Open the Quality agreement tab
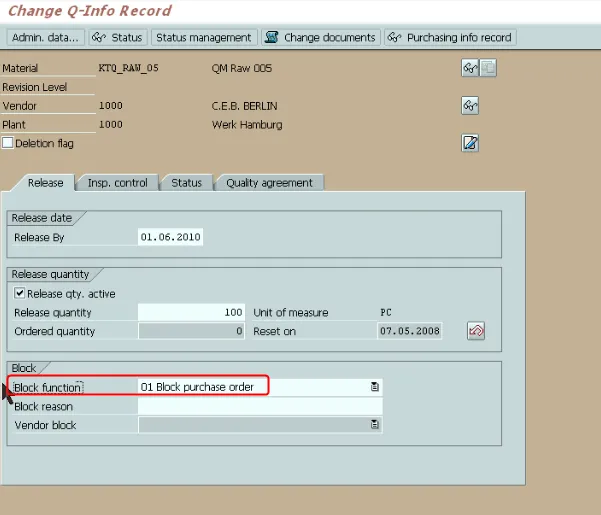Screen dimensions: 601x515 coord(269,183)
